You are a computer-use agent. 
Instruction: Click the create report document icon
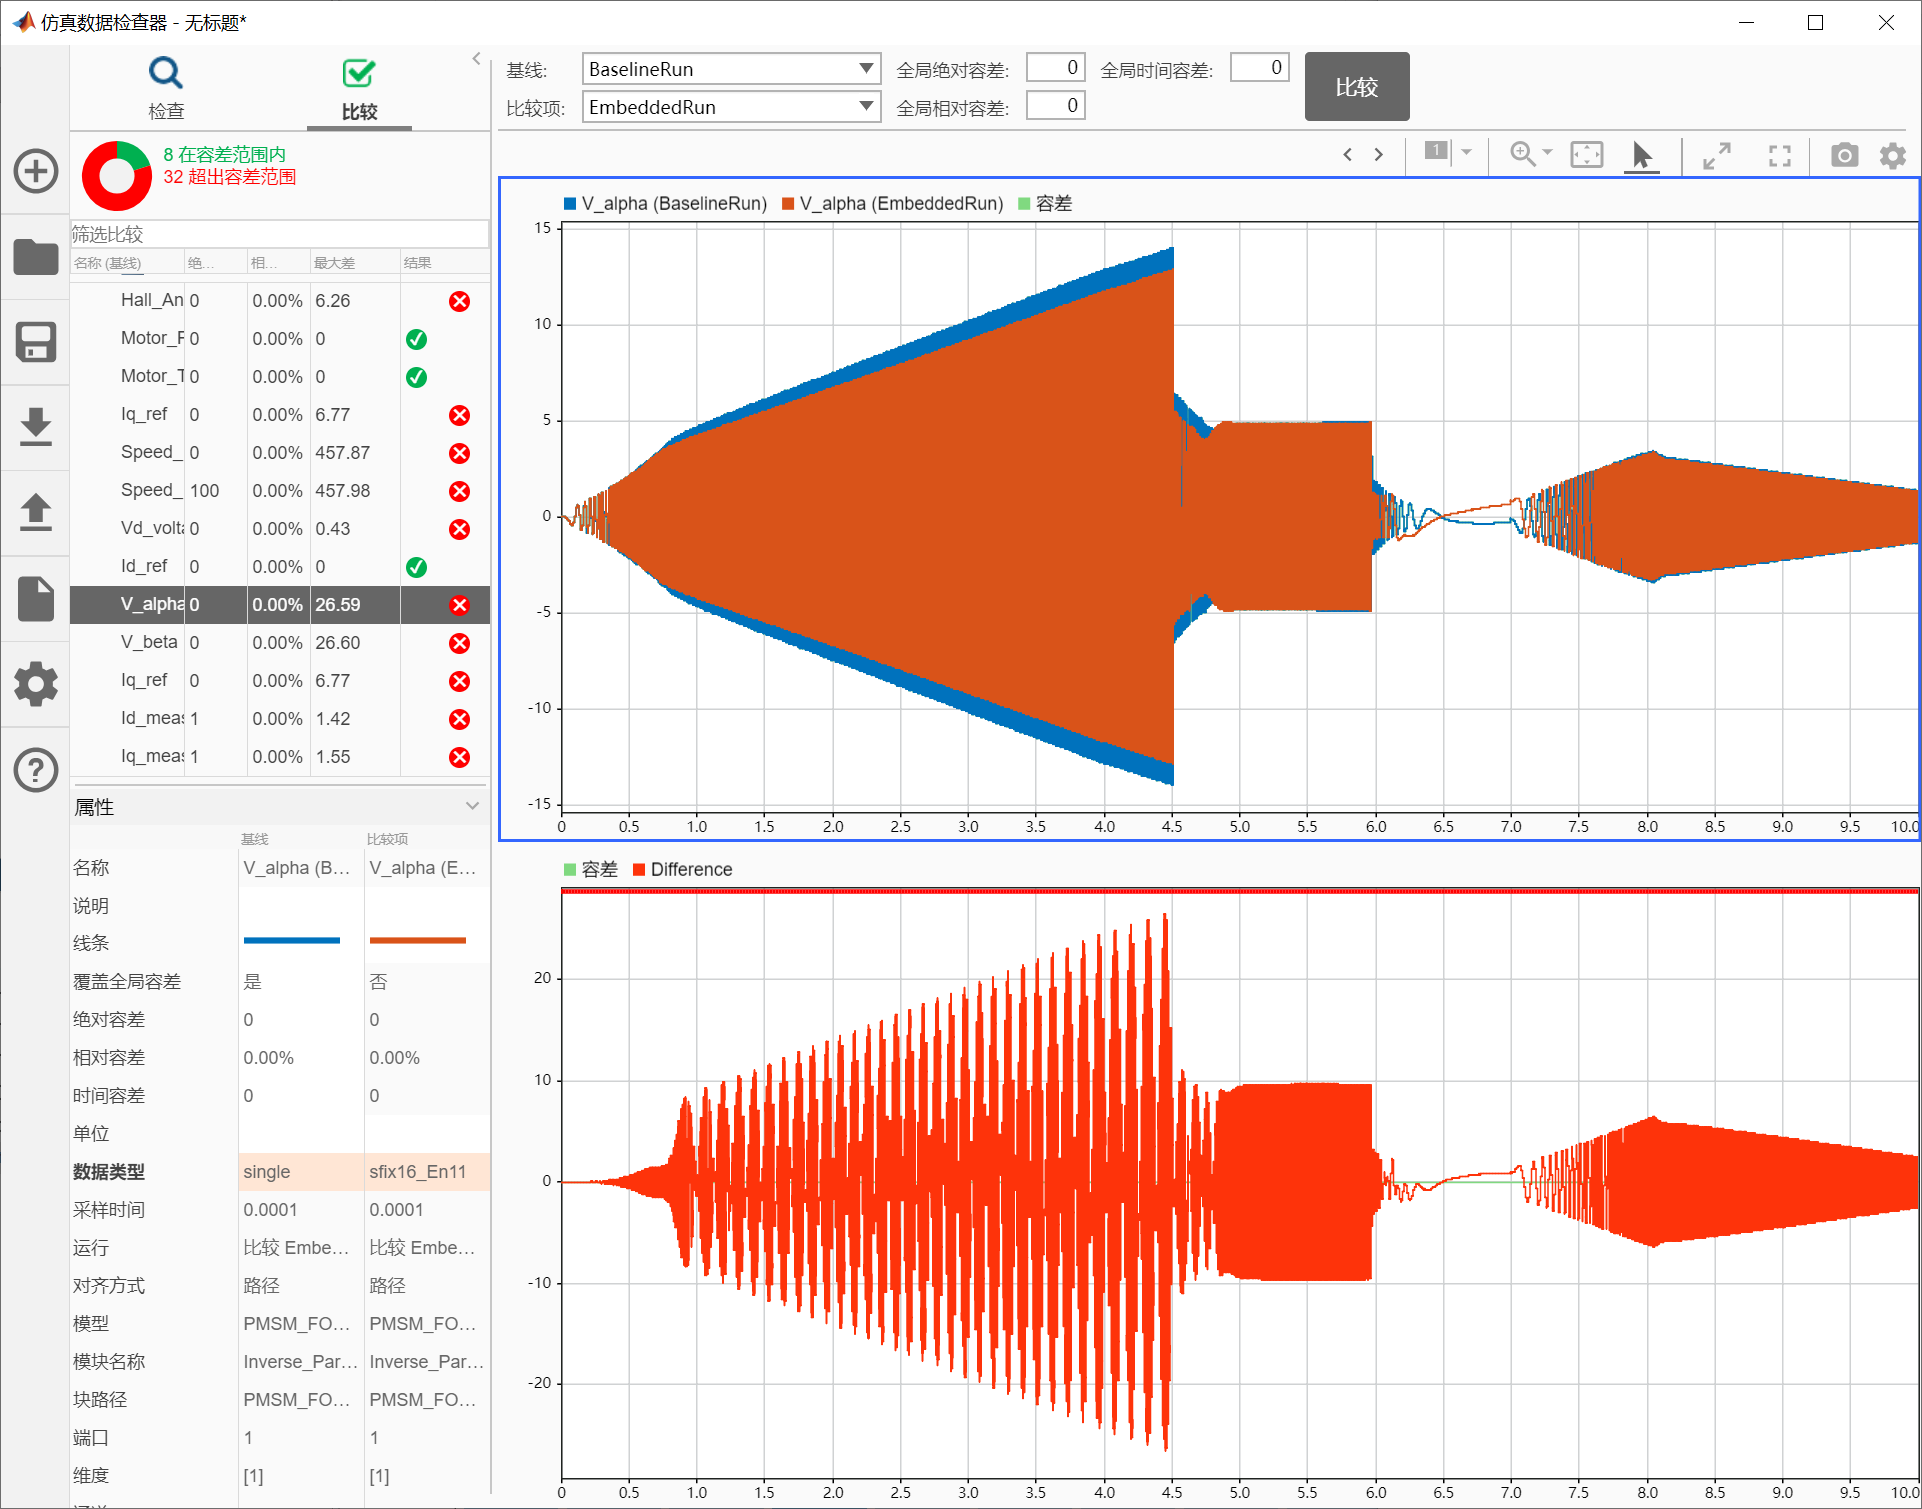(36, 598)
